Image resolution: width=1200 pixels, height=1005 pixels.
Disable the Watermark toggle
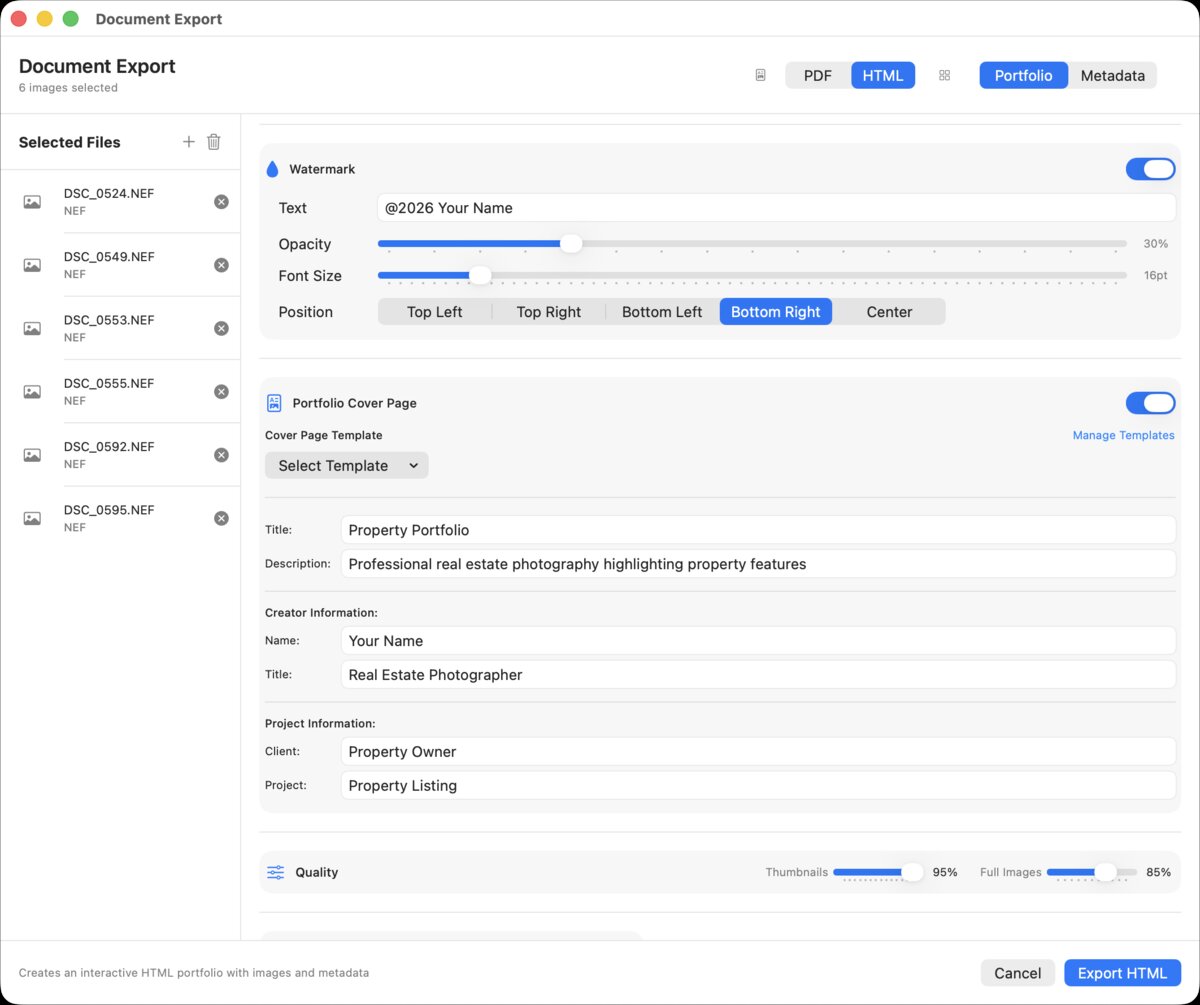pos(1150,169)
